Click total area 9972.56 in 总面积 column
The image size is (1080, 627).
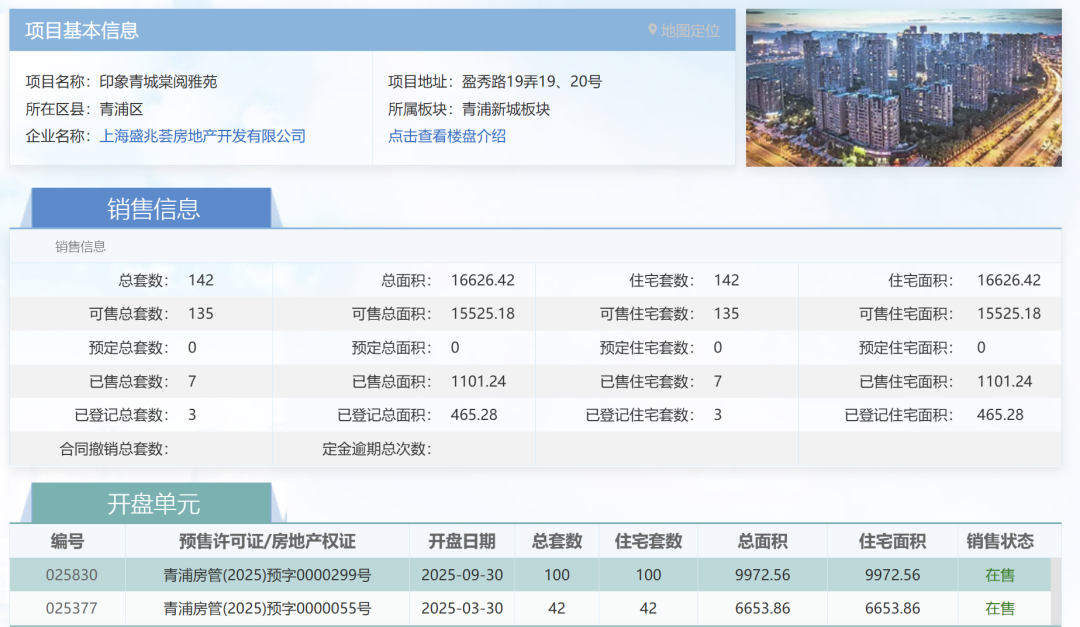pyautogui.click(x=762, y=575)
